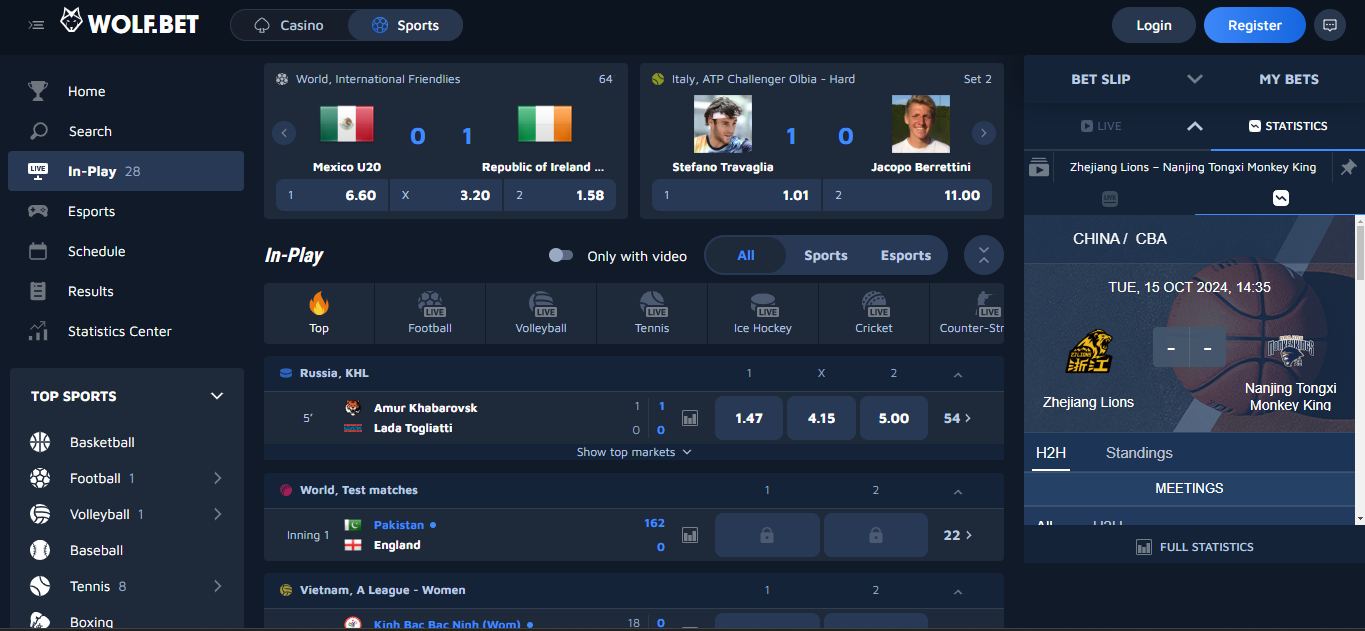Click the video stream icon beside Zhejiang Lions
The image size is (1365, 631).
point(1039,168)
